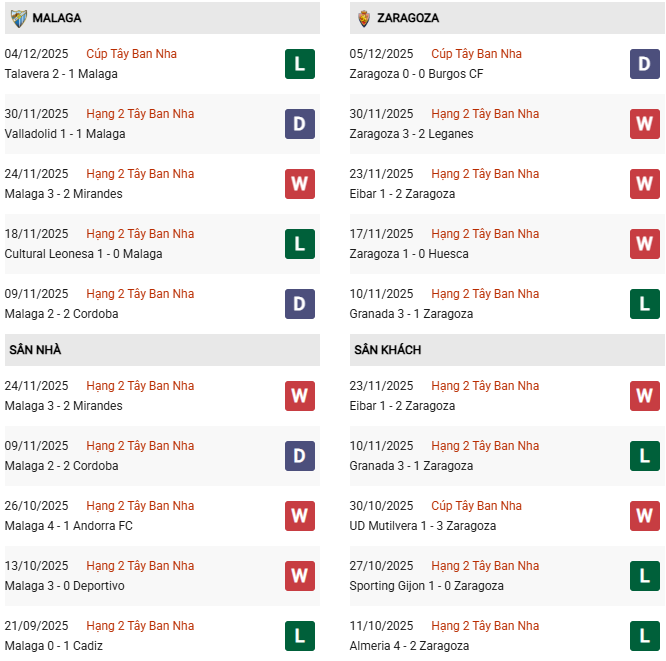This screenshot has height=661, width=666.
Task: Click the W badge for Malaga 4 - 1 Andorra FC
Action: [299, 516]
